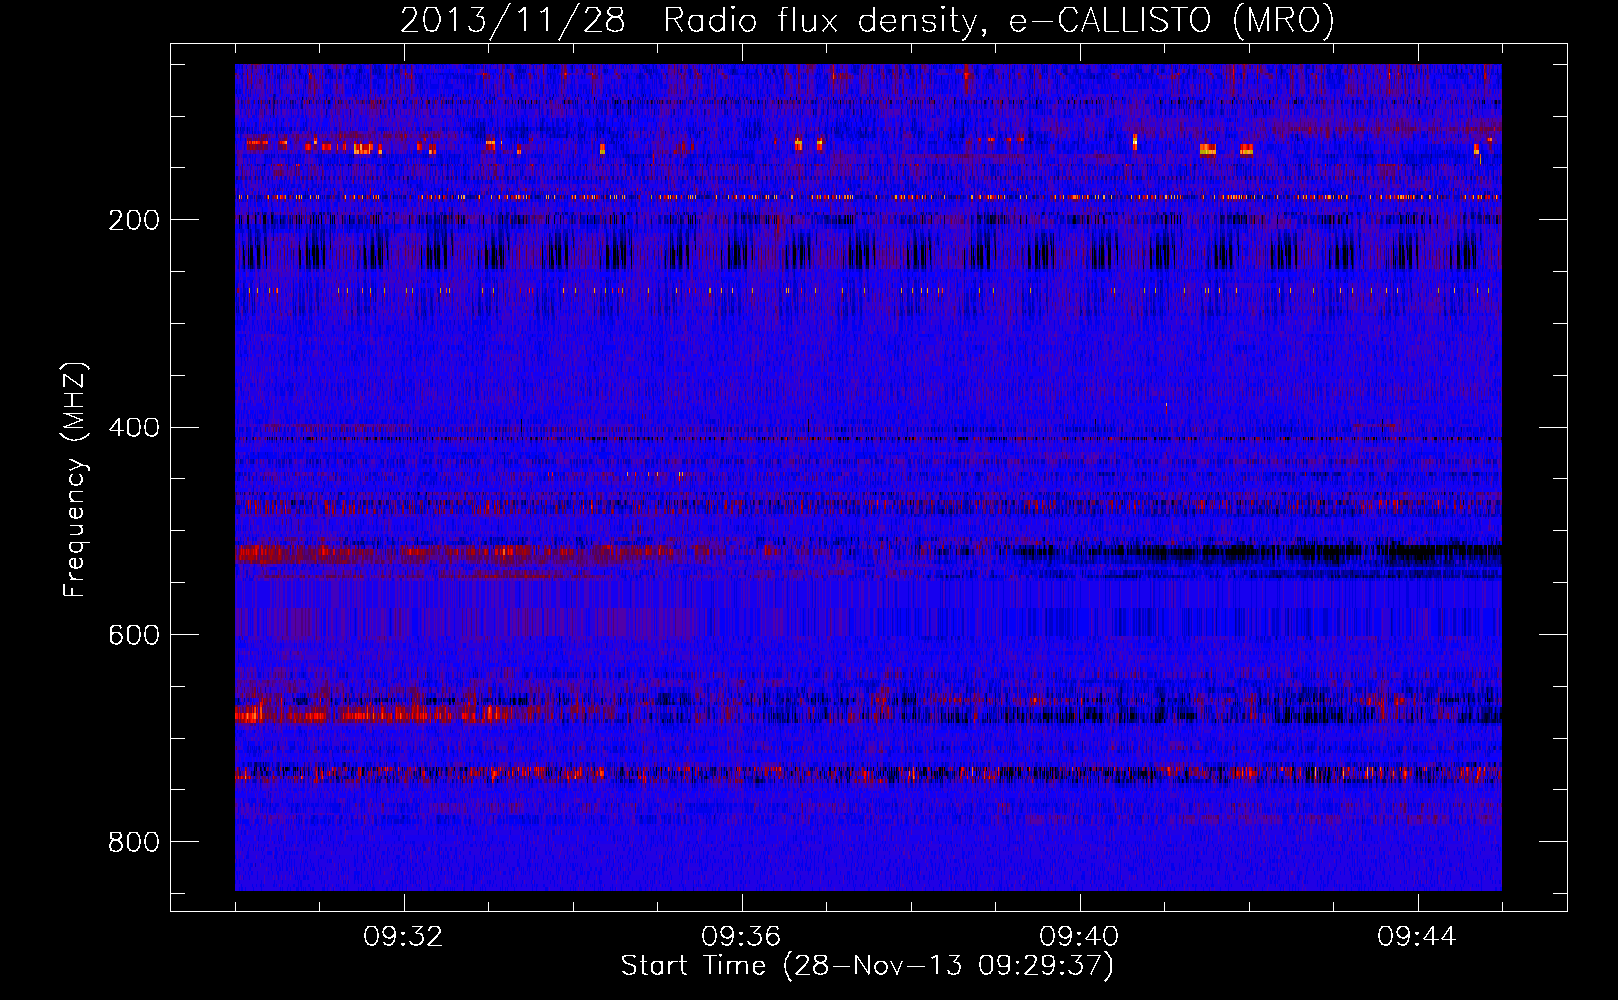Click the 'Start Time (28-Nov-13 09:29:37)' label
This screenshot has height=1000, width=1618.
(x=867, y=966)
